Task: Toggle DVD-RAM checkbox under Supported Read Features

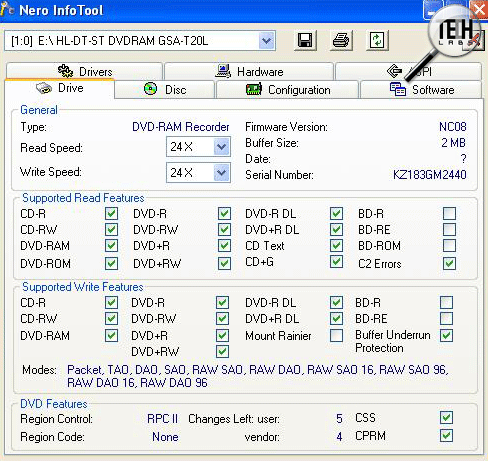Action: click(x=111, y=246)
